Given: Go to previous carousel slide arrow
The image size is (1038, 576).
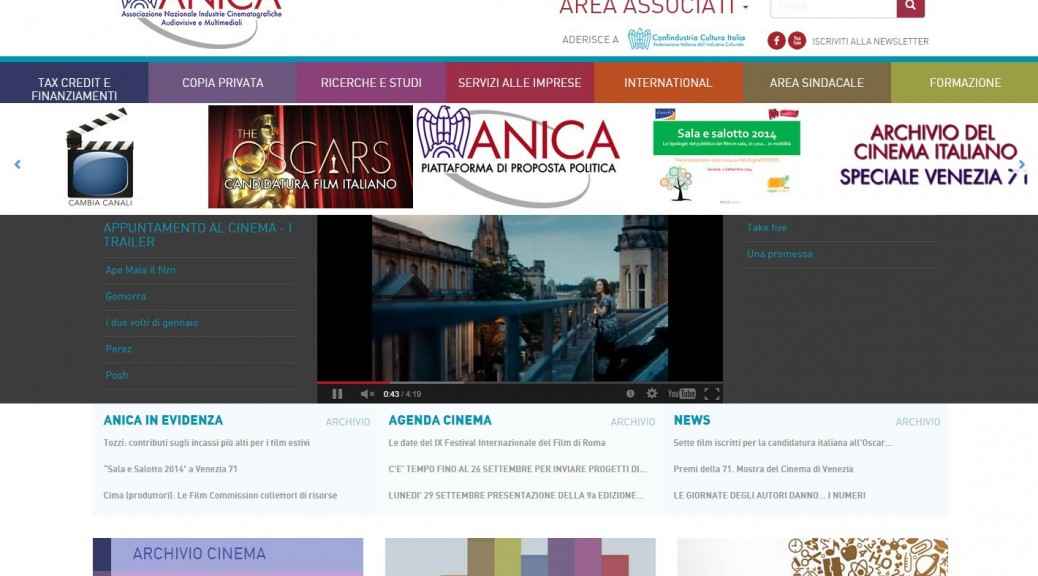Looking at the screenshot, I should pos(18,164).
